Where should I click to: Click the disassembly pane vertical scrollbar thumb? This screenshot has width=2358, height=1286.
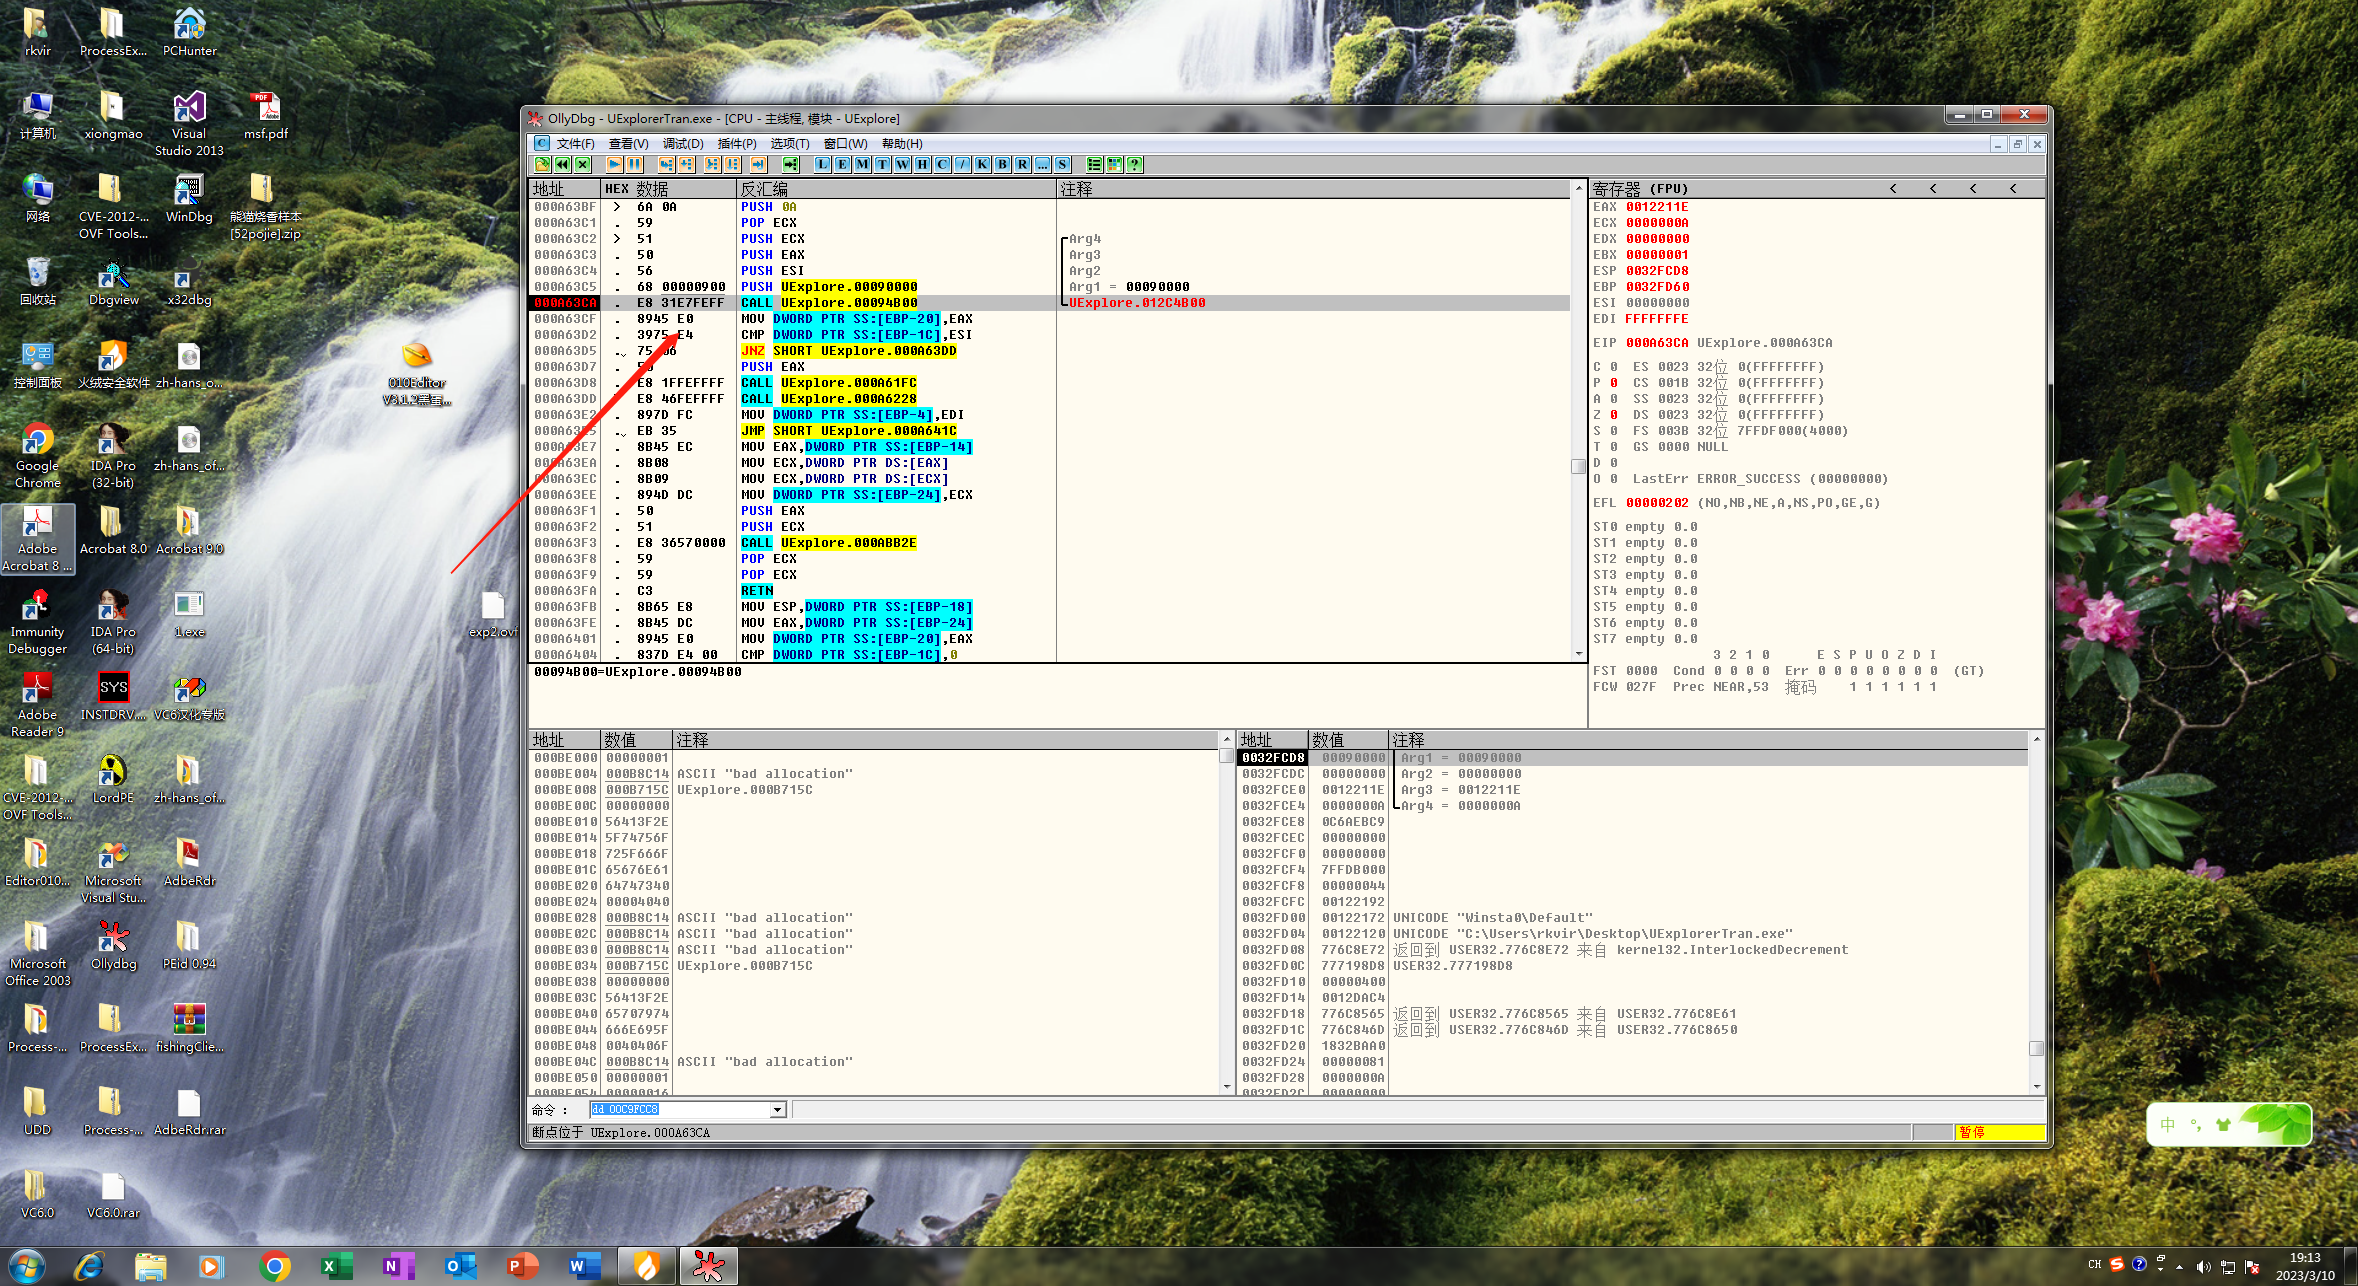point(1578,466)
